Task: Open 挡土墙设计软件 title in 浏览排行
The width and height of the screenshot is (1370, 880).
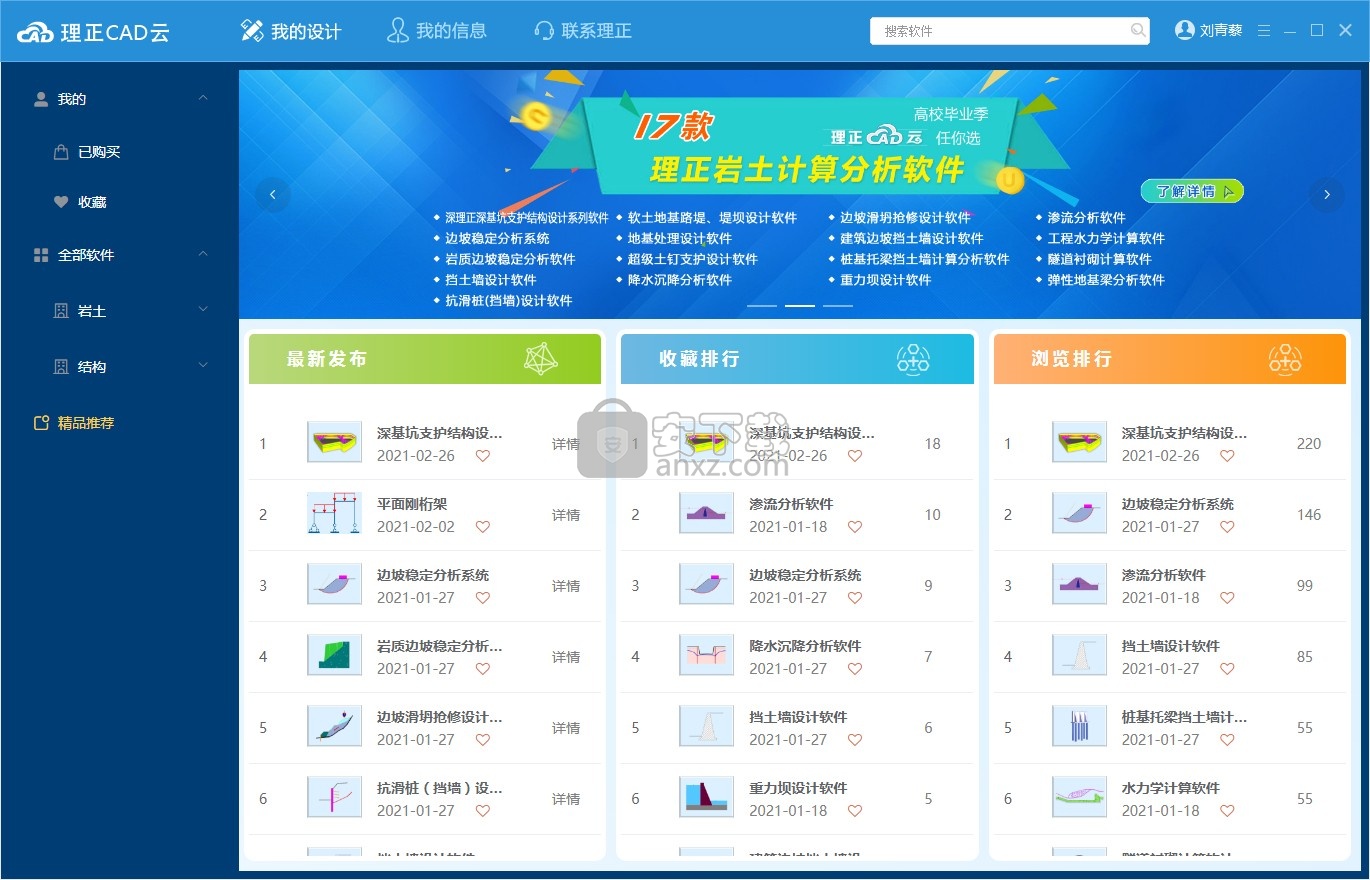Action: pyautogui.click(x=1170, y=646)
